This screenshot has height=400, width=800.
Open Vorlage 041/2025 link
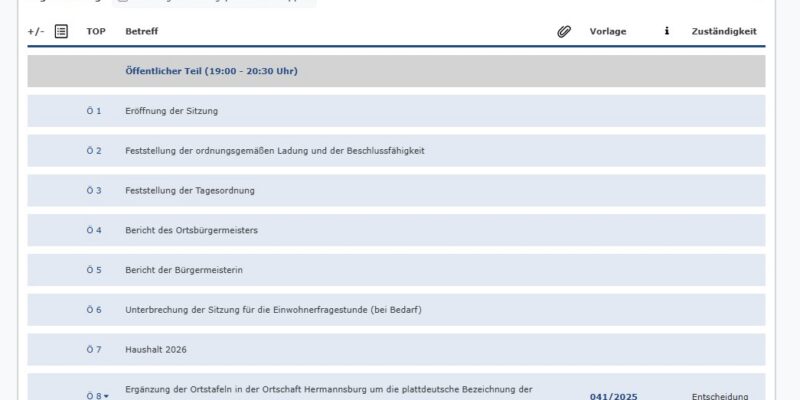(613, 395)
